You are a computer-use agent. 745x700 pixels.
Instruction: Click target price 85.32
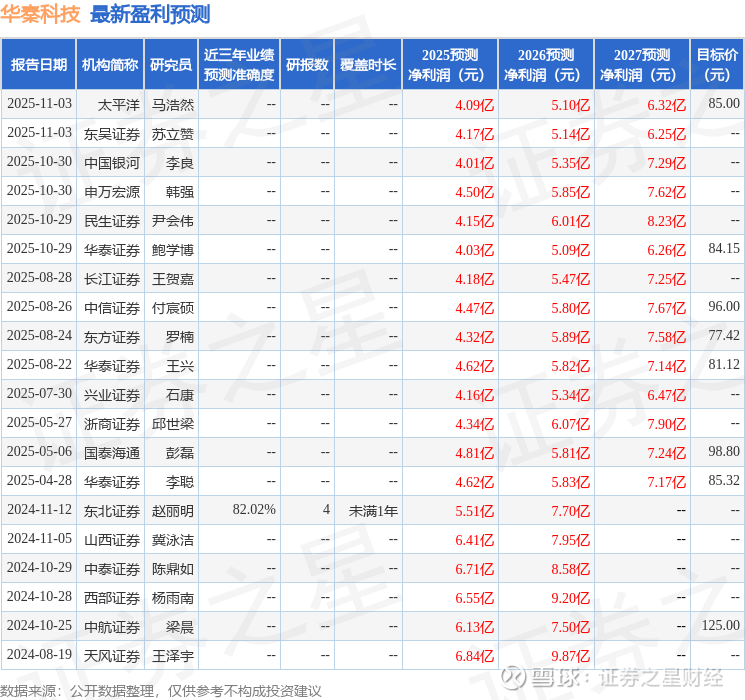pos(724,480)
